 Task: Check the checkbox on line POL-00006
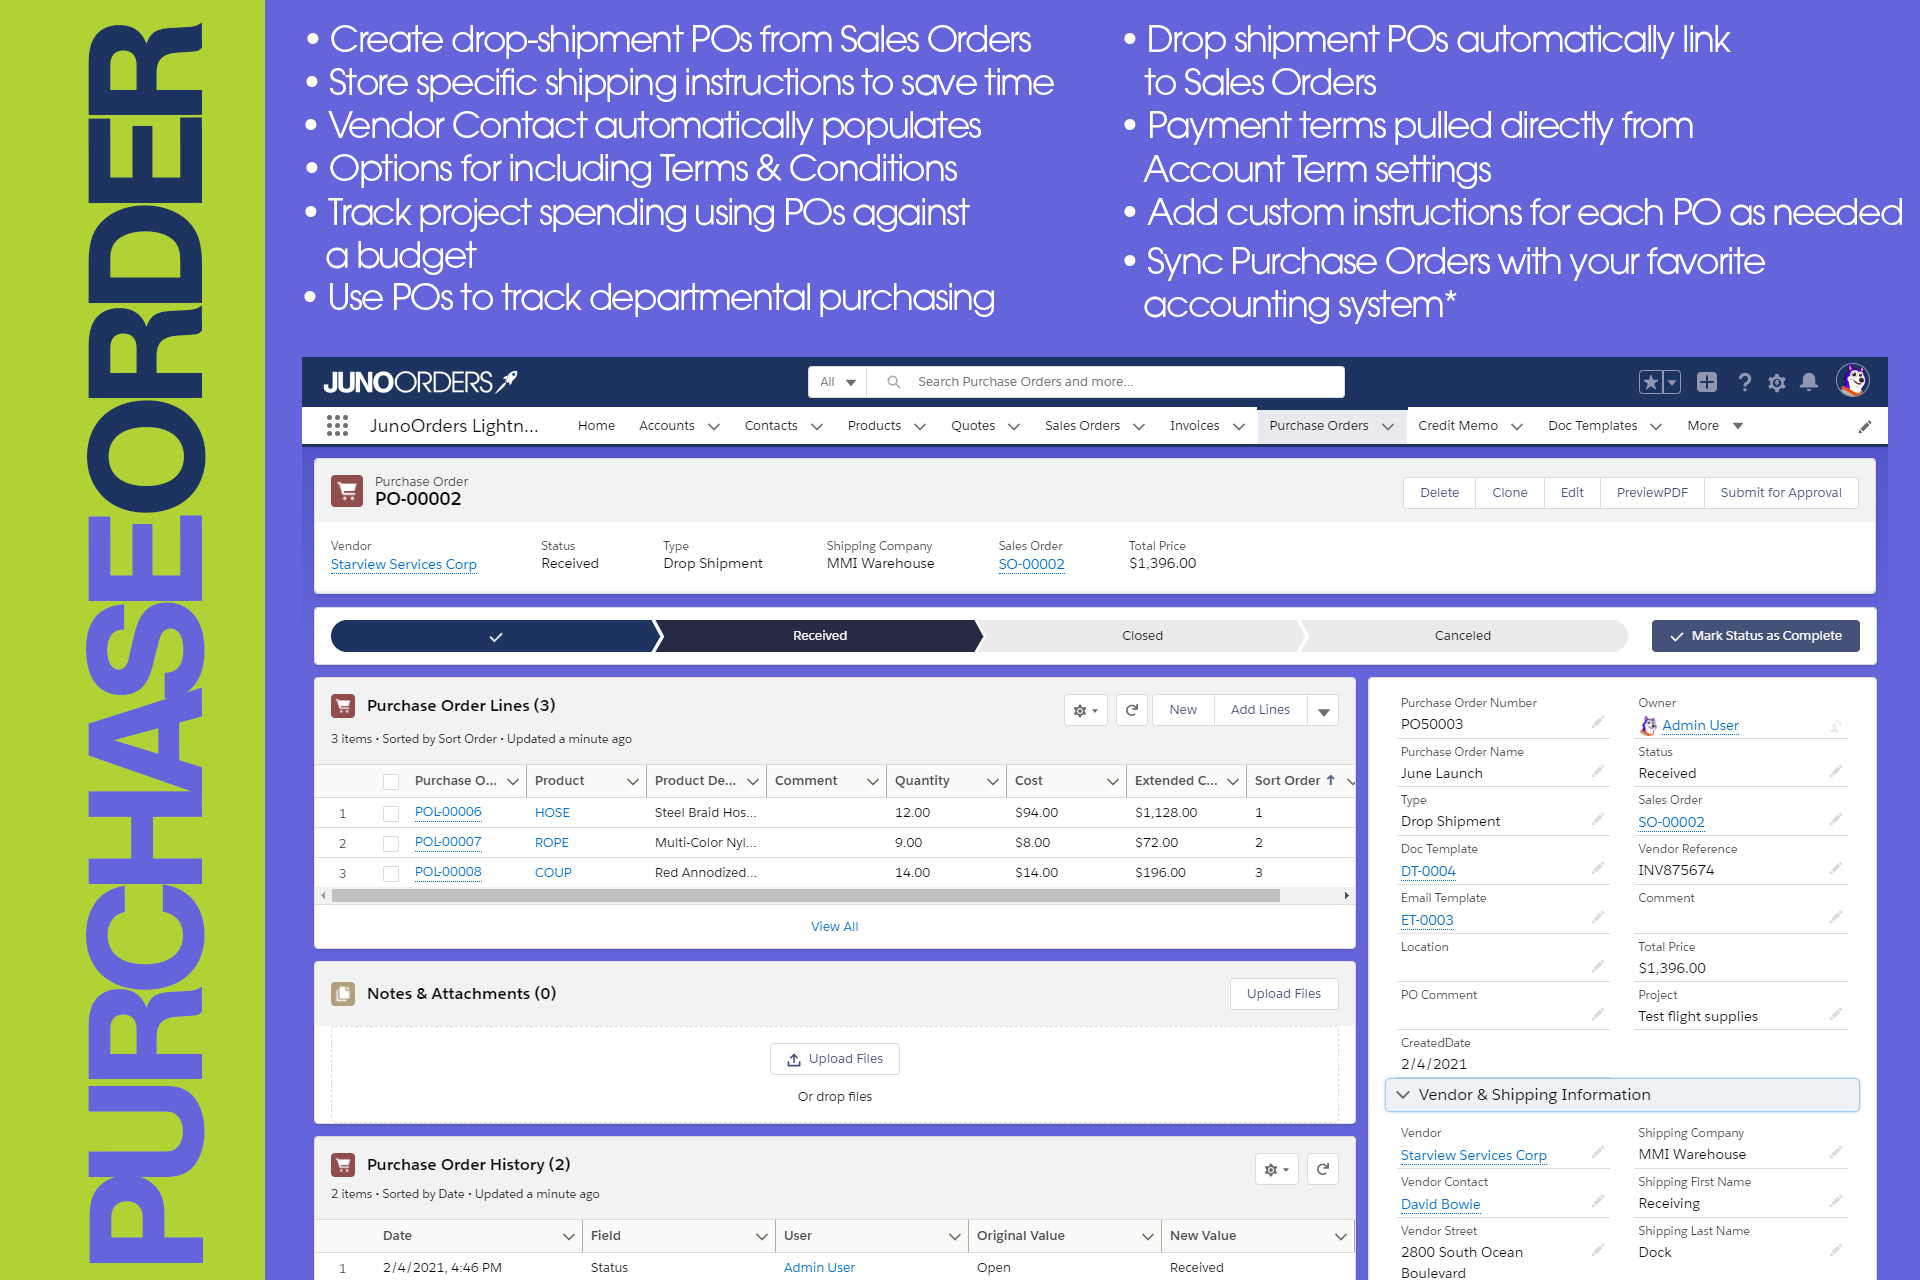pyautogui.click(x=390, y=812)
